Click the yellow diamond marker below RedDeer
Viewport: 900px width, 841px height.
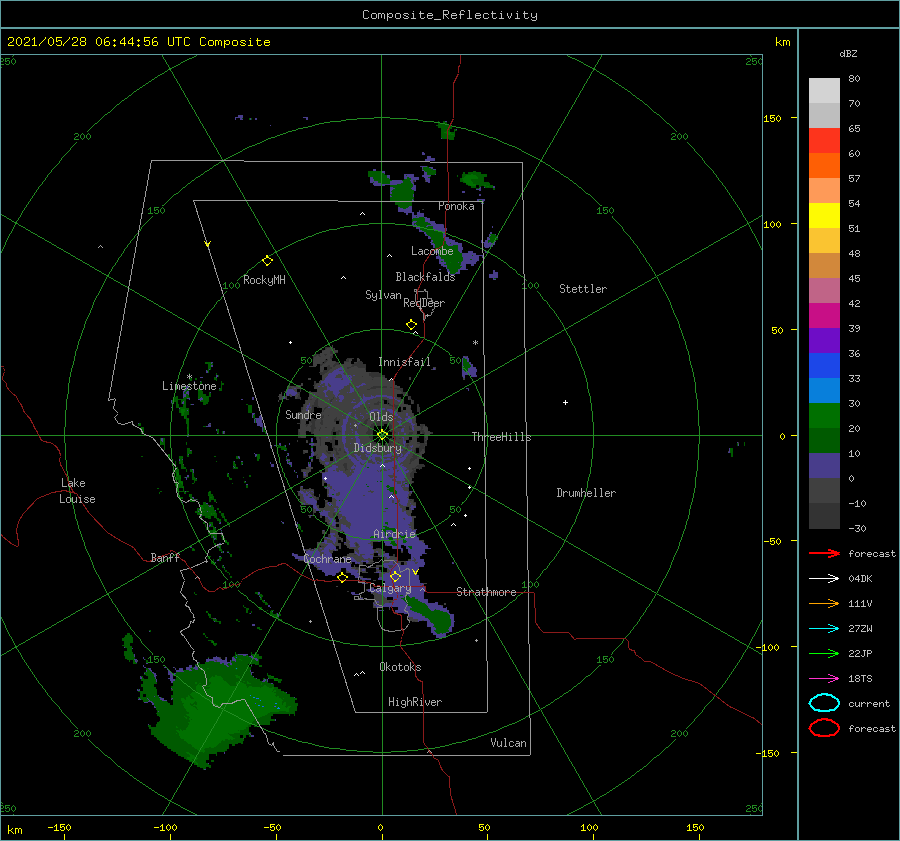pyautogui.click(x=411, y=325)
